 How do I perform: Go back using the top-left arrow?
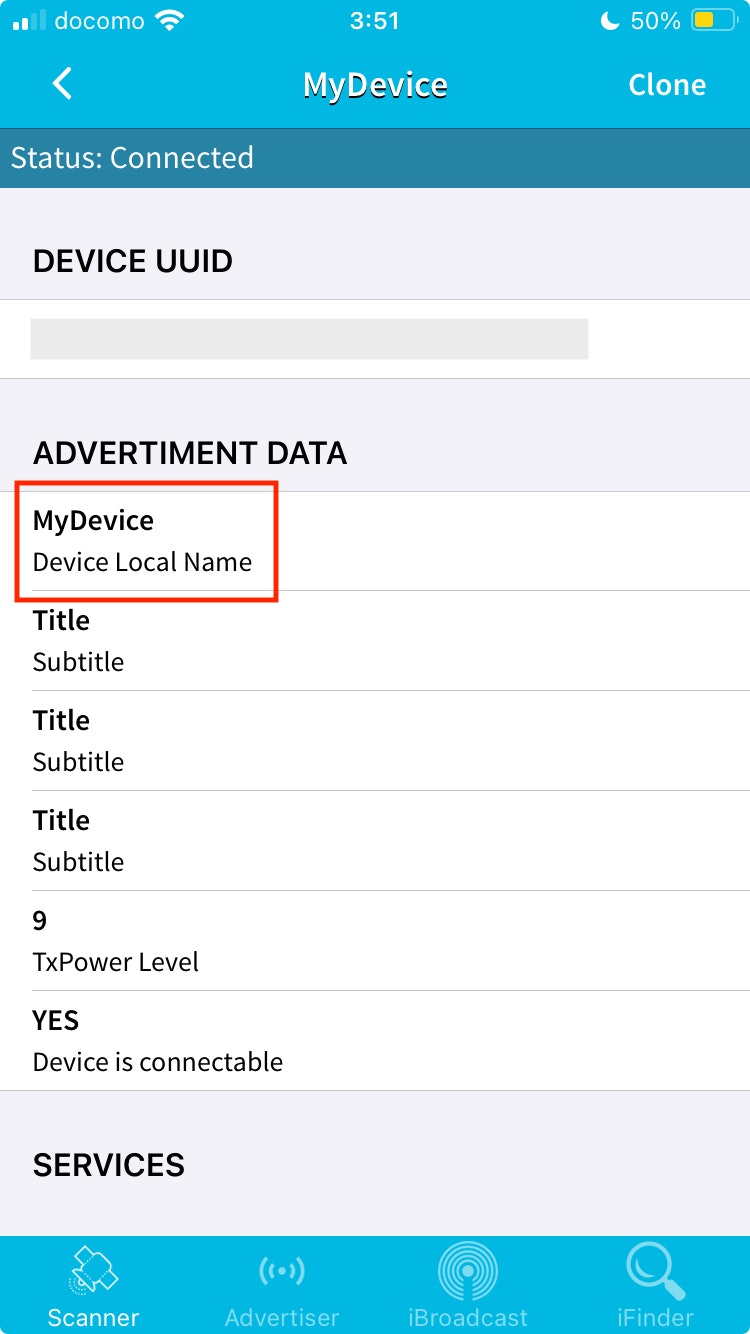[x=62, y=84]
